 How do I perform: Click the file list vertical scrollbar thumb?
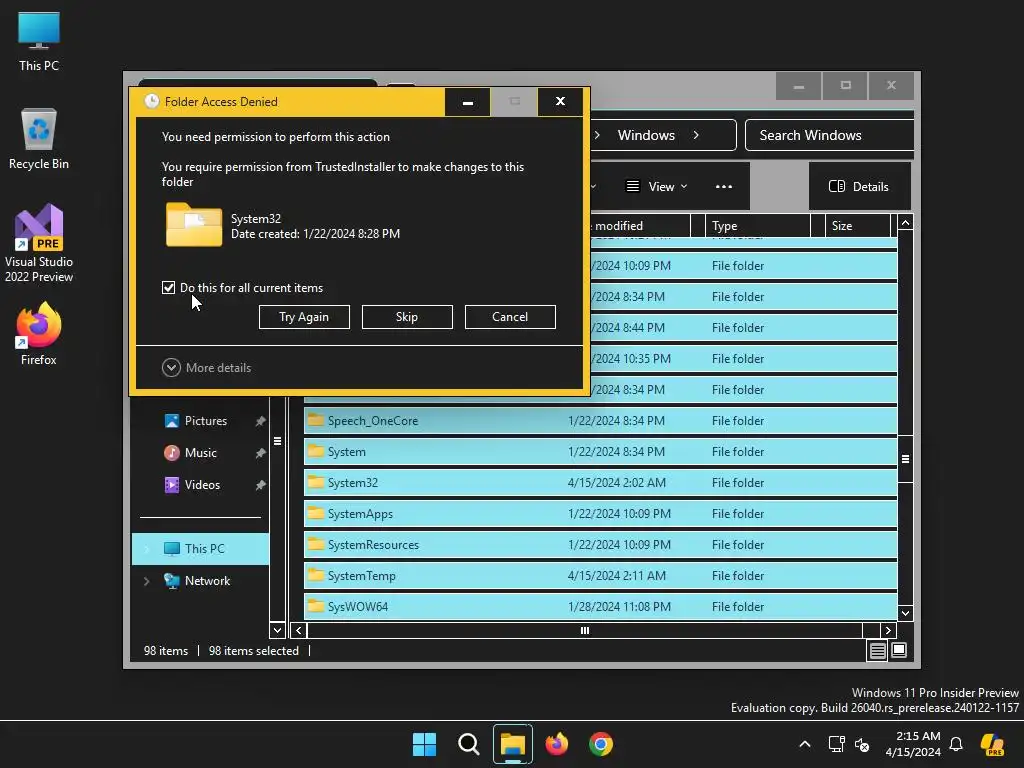[x=905, y=459]
